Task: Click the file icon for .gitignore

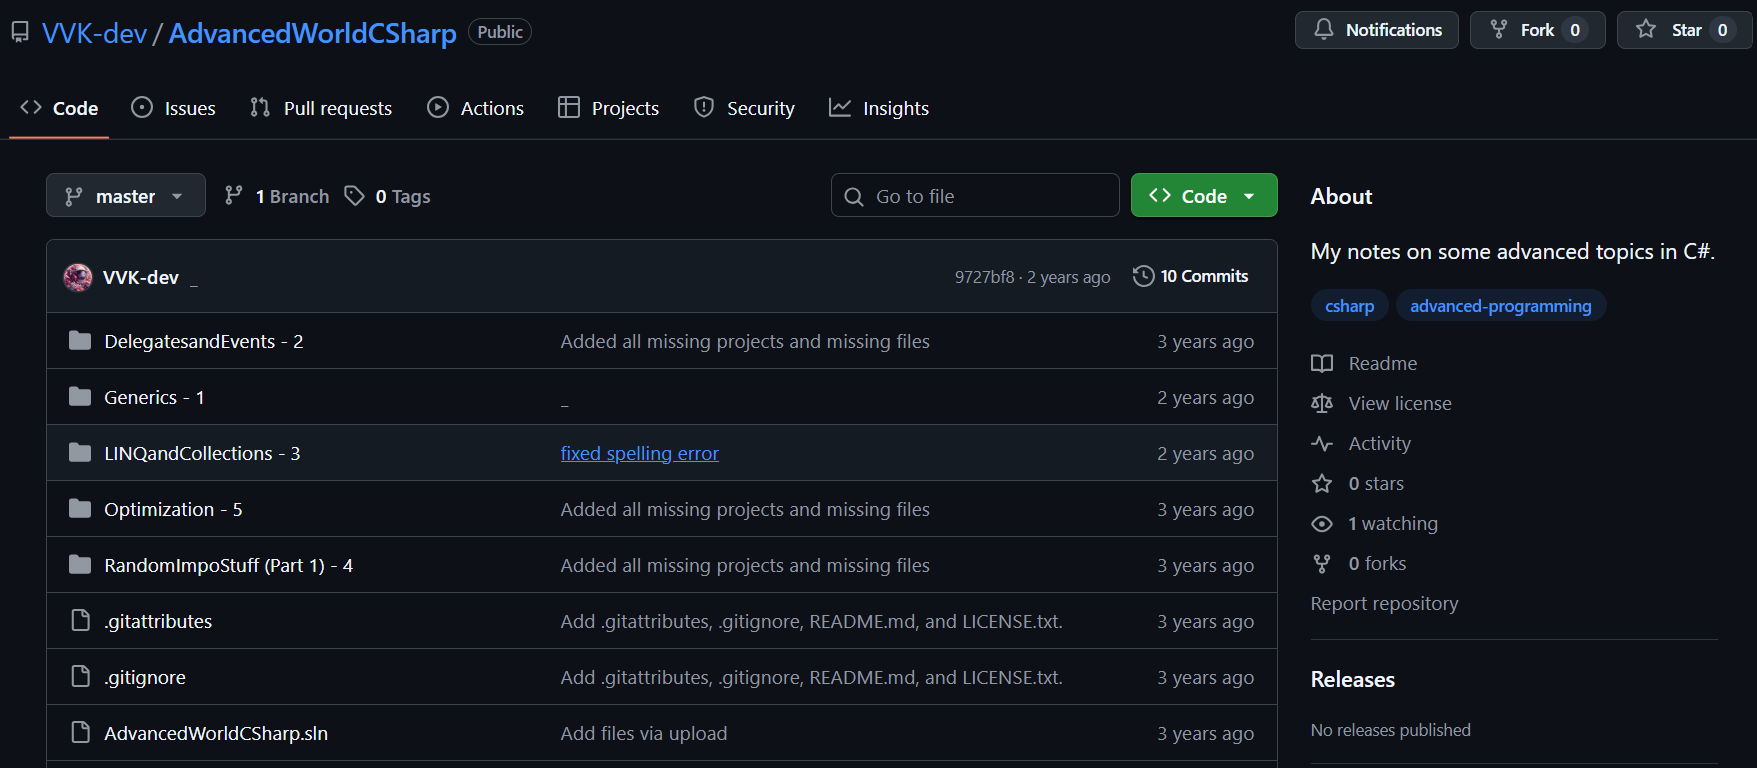Action: click(x=80, y=677)
